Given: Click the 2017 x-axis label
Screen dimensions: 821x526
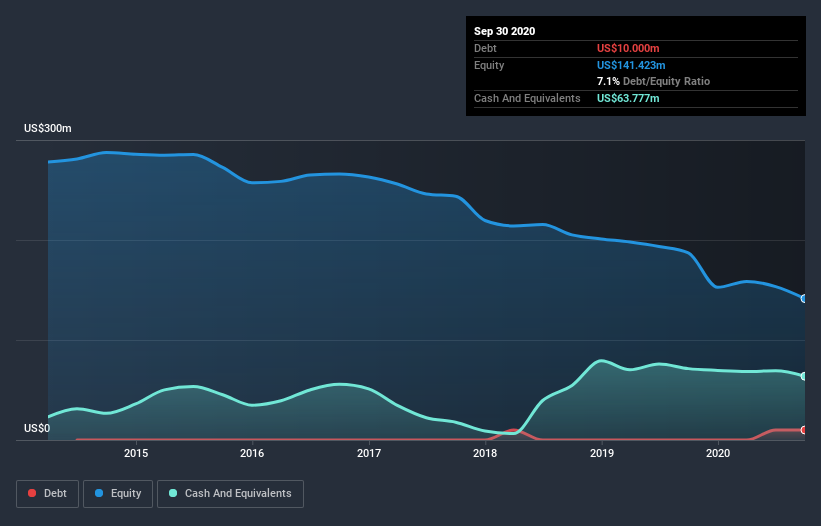Looking at the screenshot, I should (369, 453).
